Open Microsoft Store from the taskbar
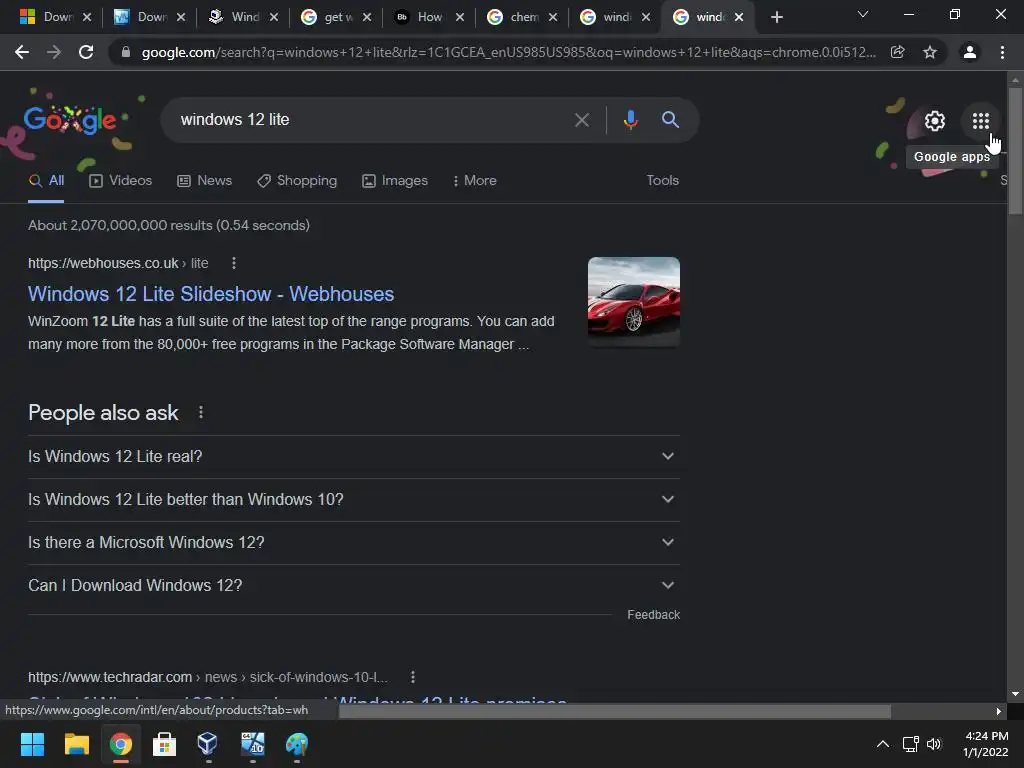The width and height of the screenshot is (1024, 768). 164,744
